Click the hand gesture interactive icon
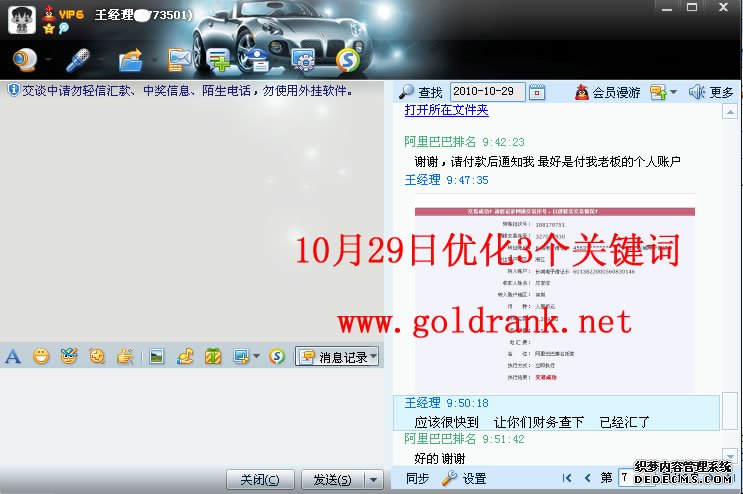The height and width of the screenshot is (494, 743). point(125,356)
